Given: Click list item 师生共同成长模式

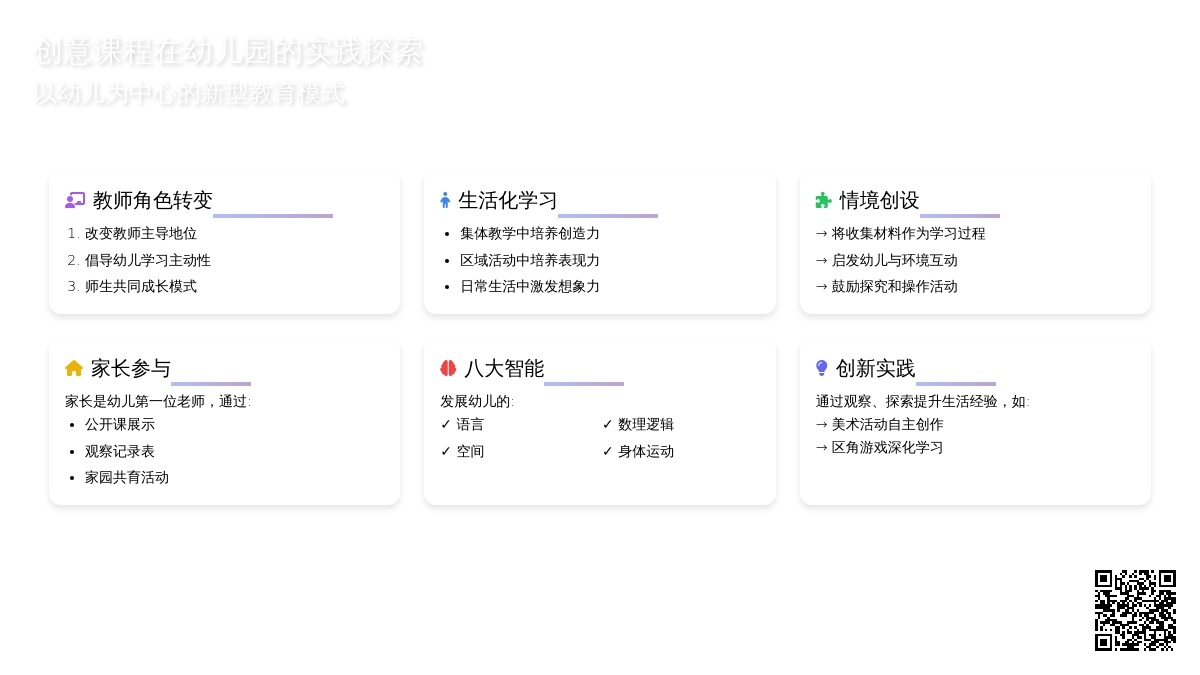Looking at the screenshot, I should [x=141, y=286].
